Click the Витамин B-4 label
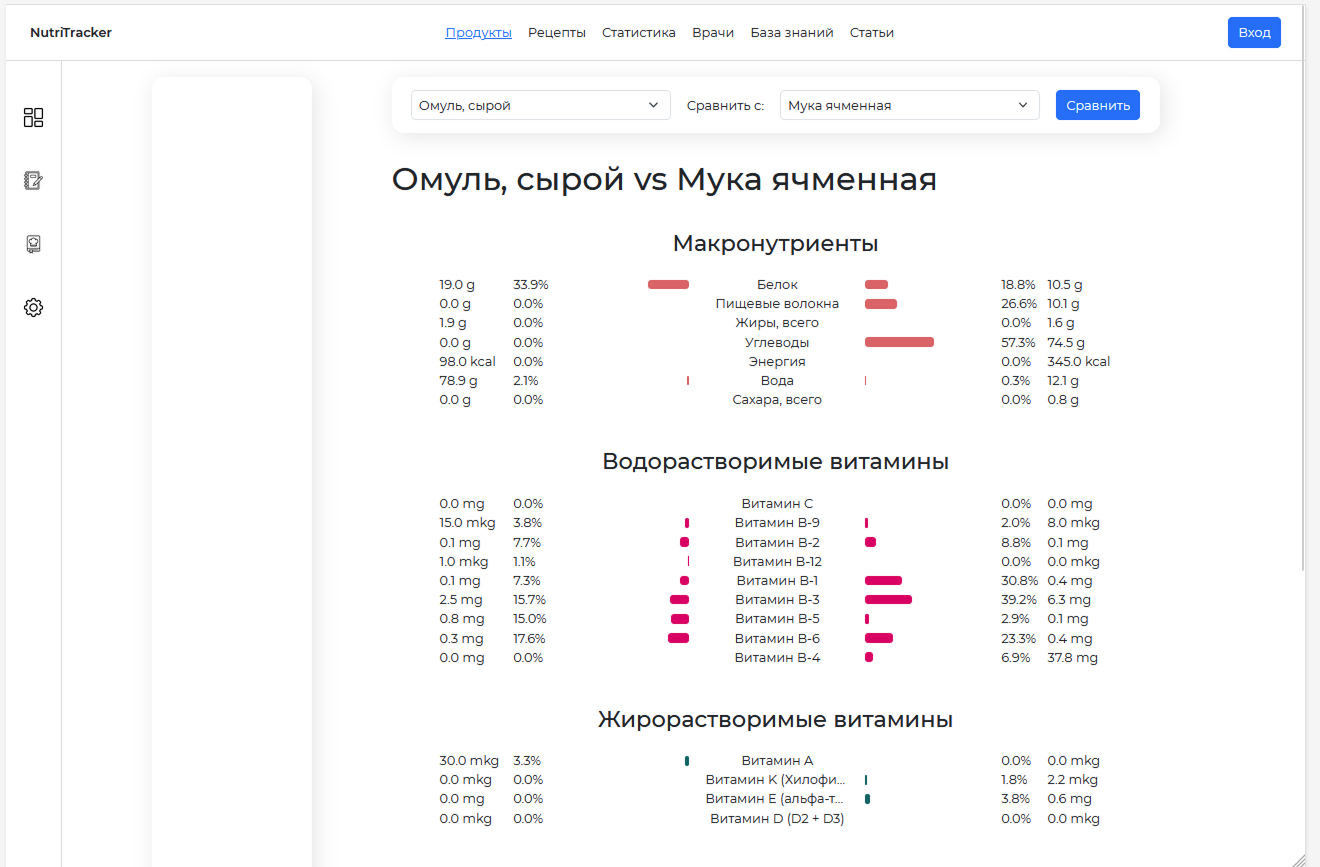The image size is (1320, 867). [x=777, y=658]
